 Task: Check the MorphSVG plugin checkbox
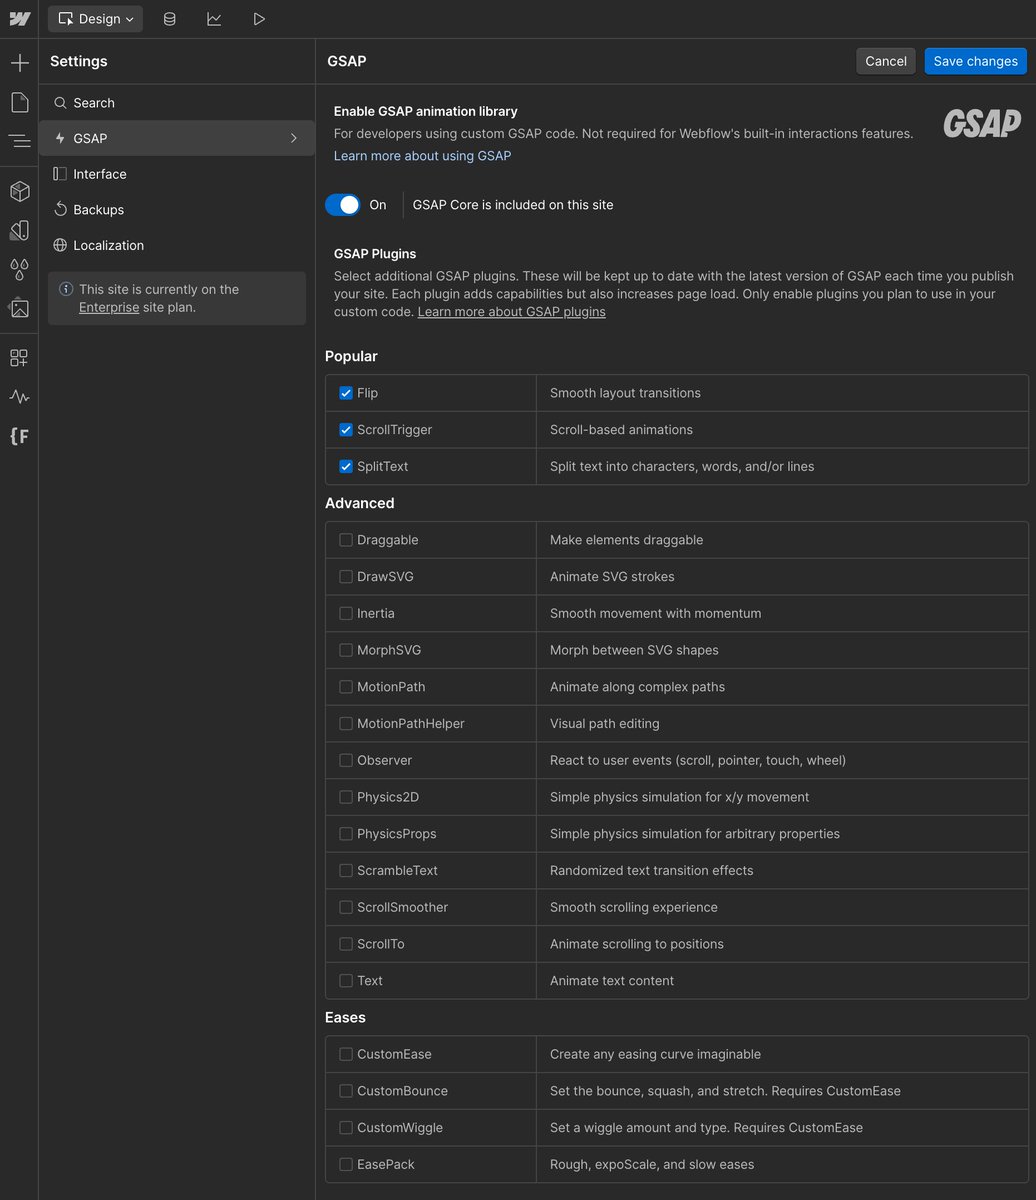pos(346,650)
